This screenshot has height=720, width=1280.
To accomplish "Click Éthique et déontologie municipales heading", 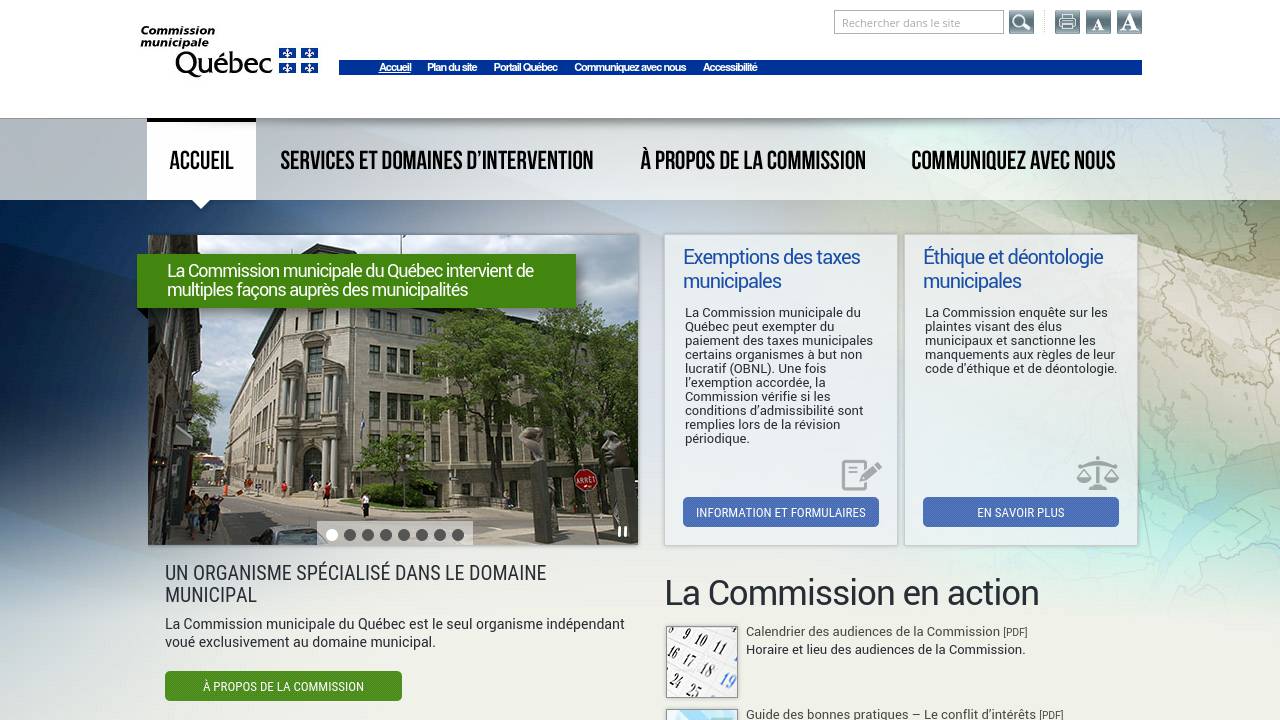I will tap(1013, 269).
